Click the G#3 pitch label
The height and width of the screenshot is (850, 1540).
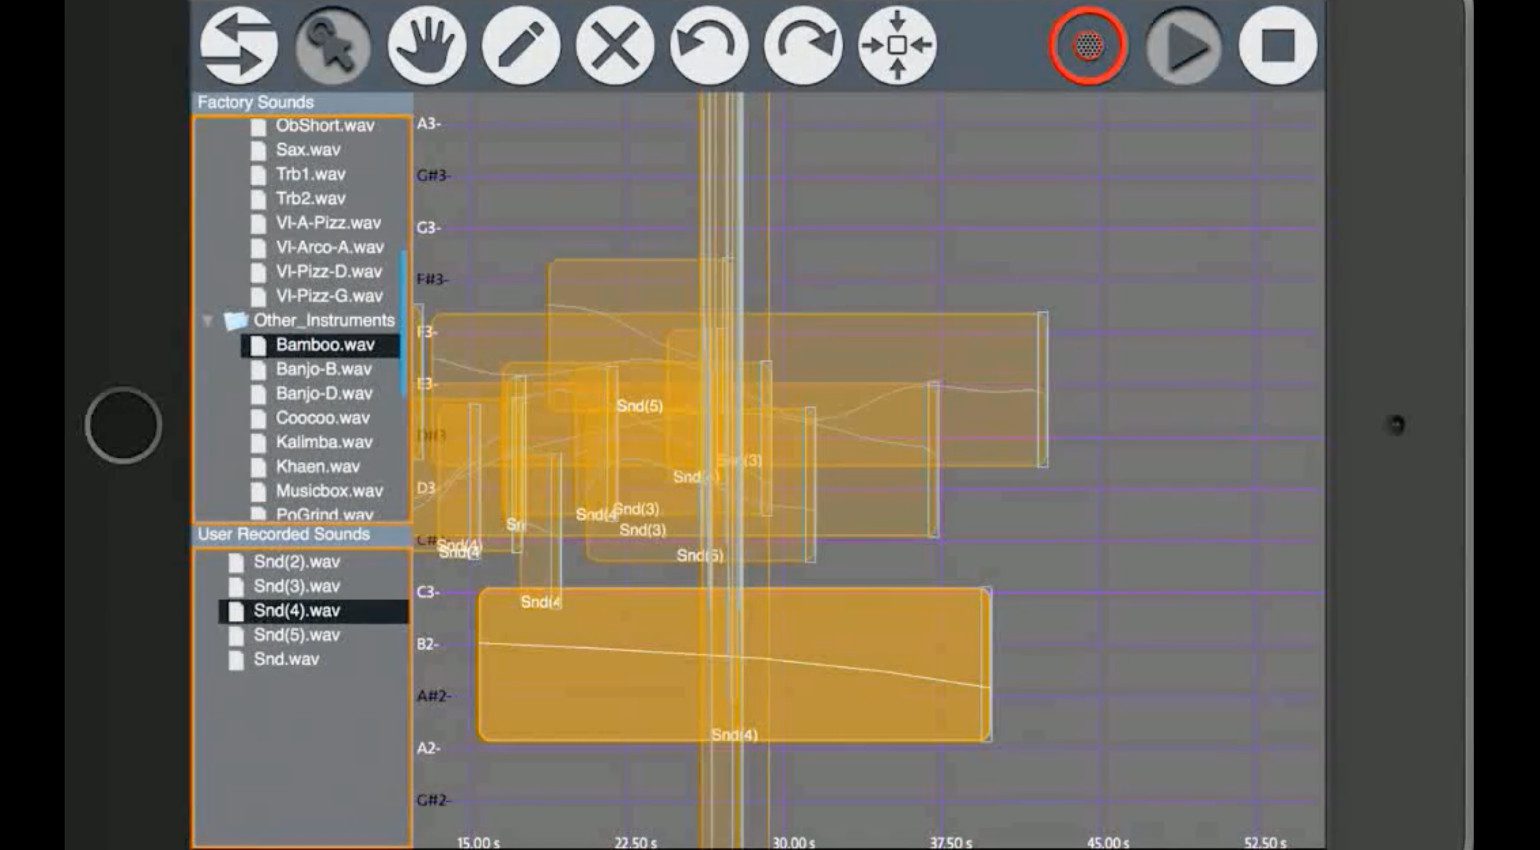coord(433,176)
